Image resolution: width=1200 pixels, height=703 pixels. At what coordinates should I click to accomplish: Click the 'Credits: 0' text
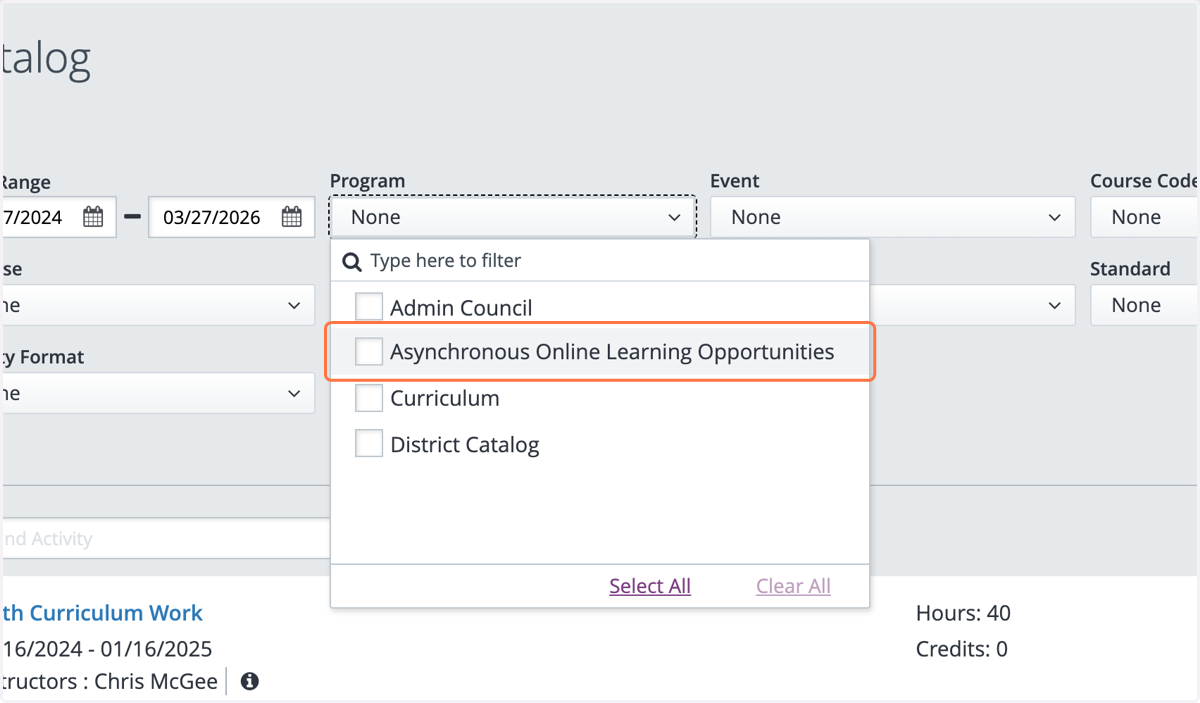coord(962,649)
